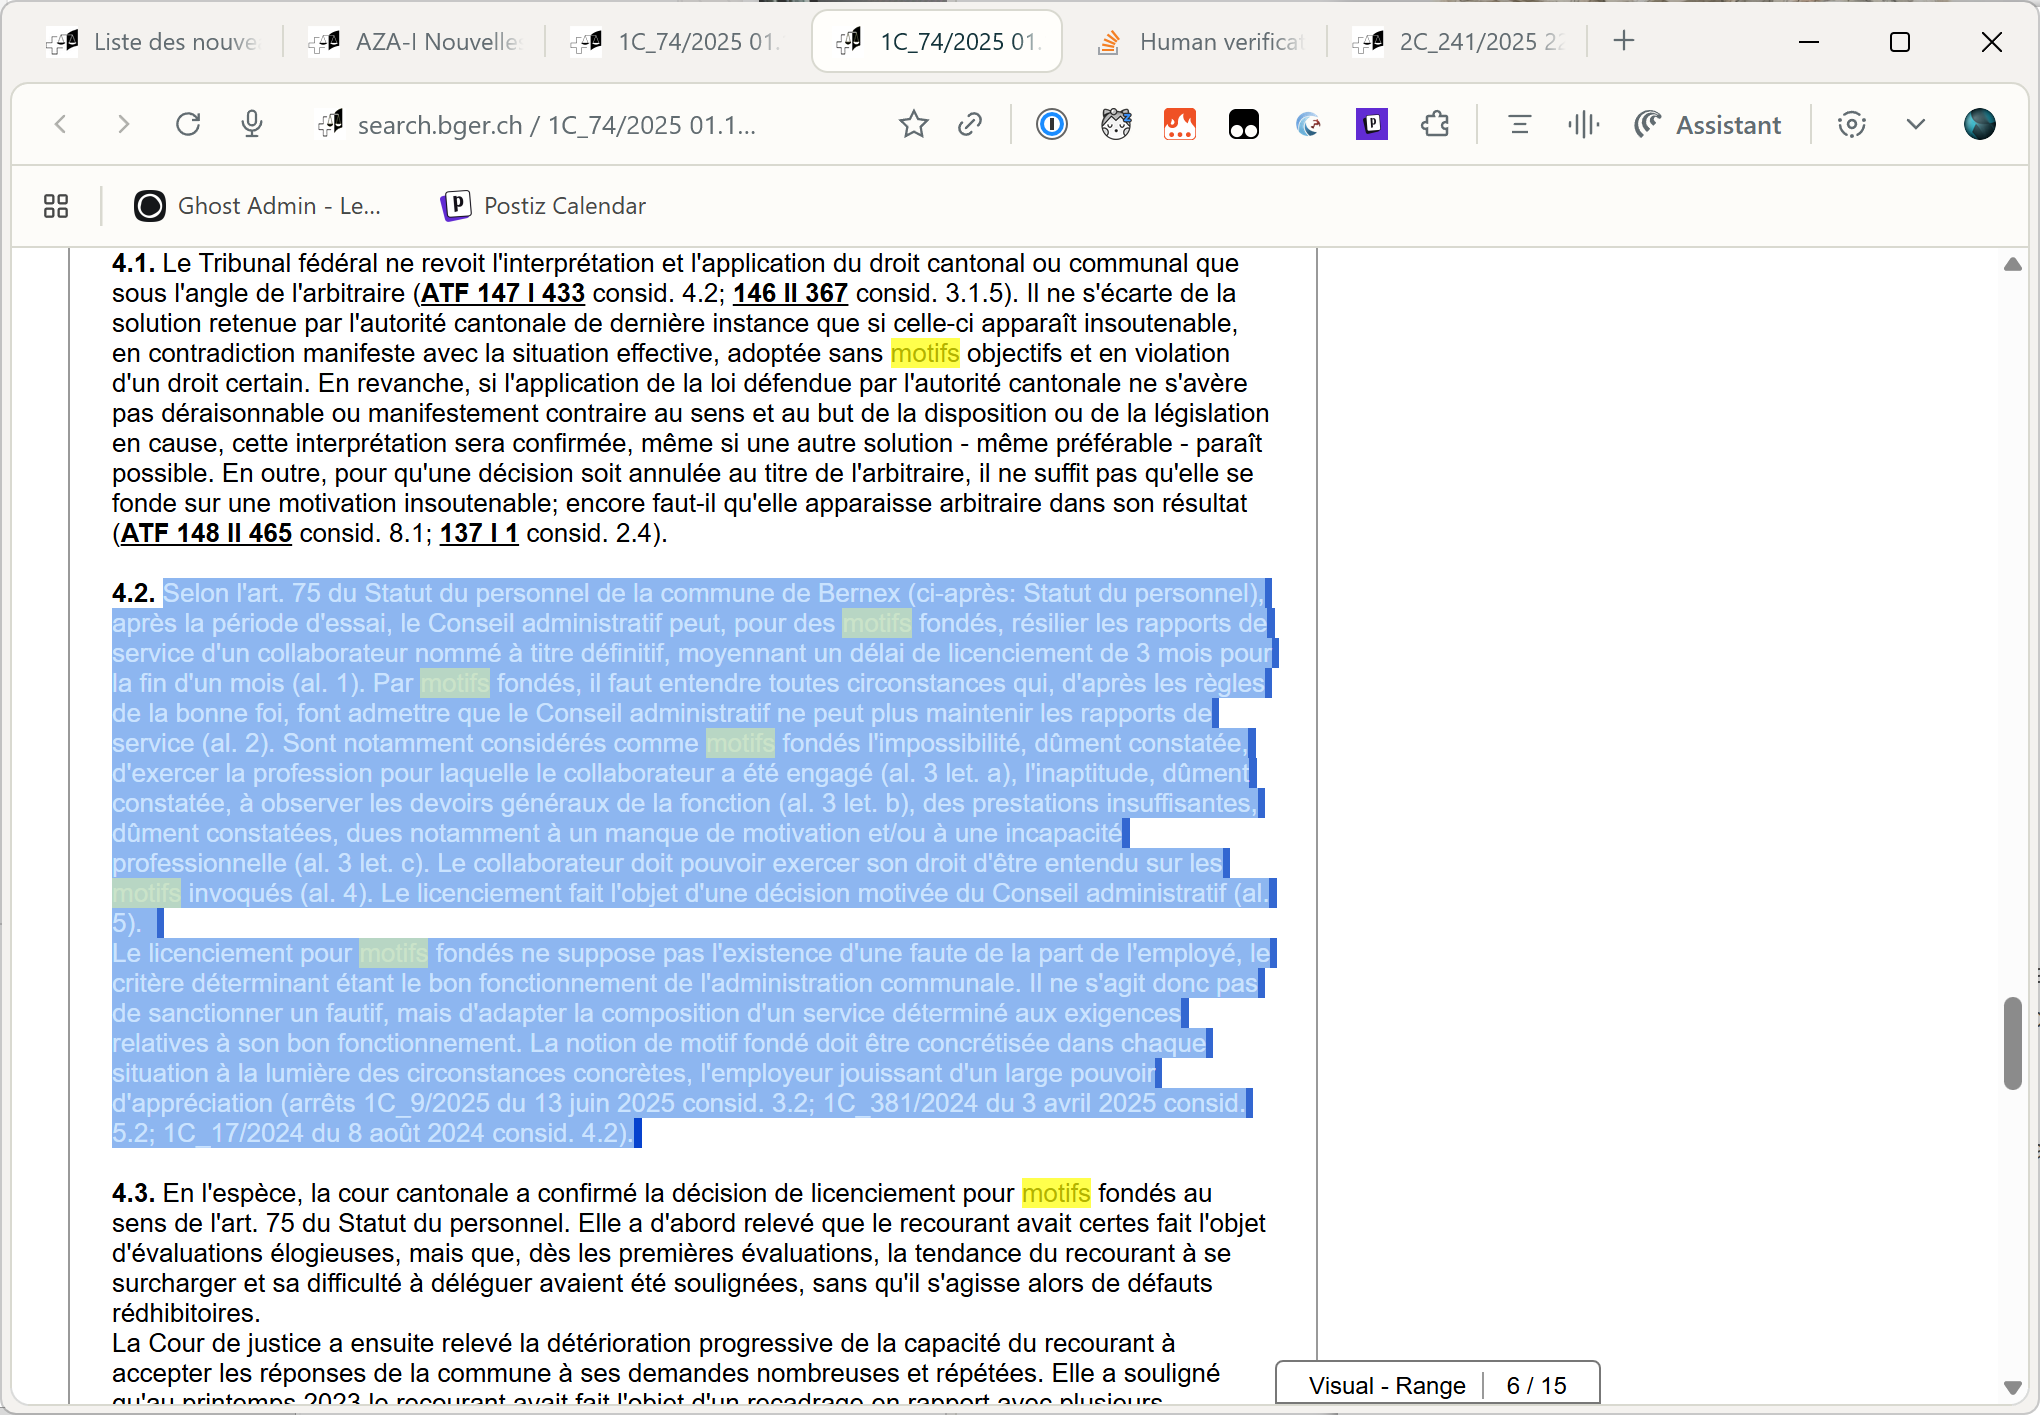
Task: Open the Ghost Admin bookmark
Action: pyautogui.click(x=257, y=206)
